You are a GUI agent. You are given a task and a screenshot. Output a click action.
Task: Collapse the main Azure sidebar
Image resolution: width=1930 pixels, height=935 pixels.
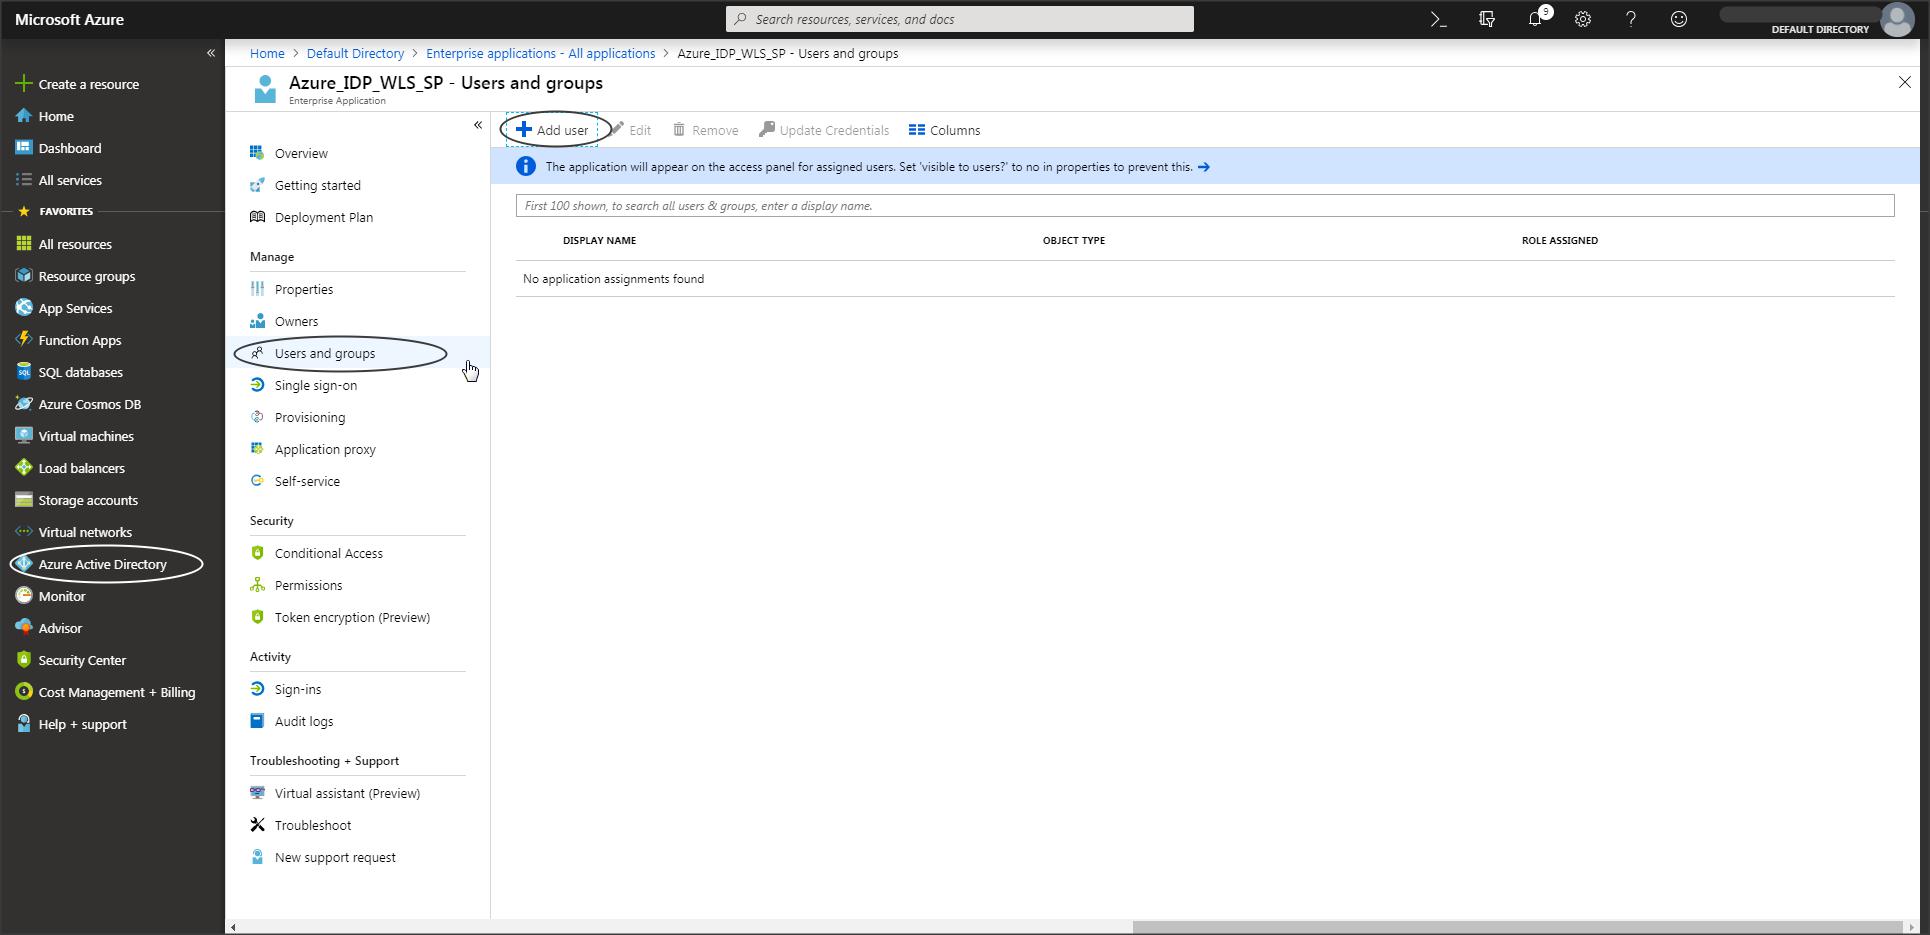[211, 53]
